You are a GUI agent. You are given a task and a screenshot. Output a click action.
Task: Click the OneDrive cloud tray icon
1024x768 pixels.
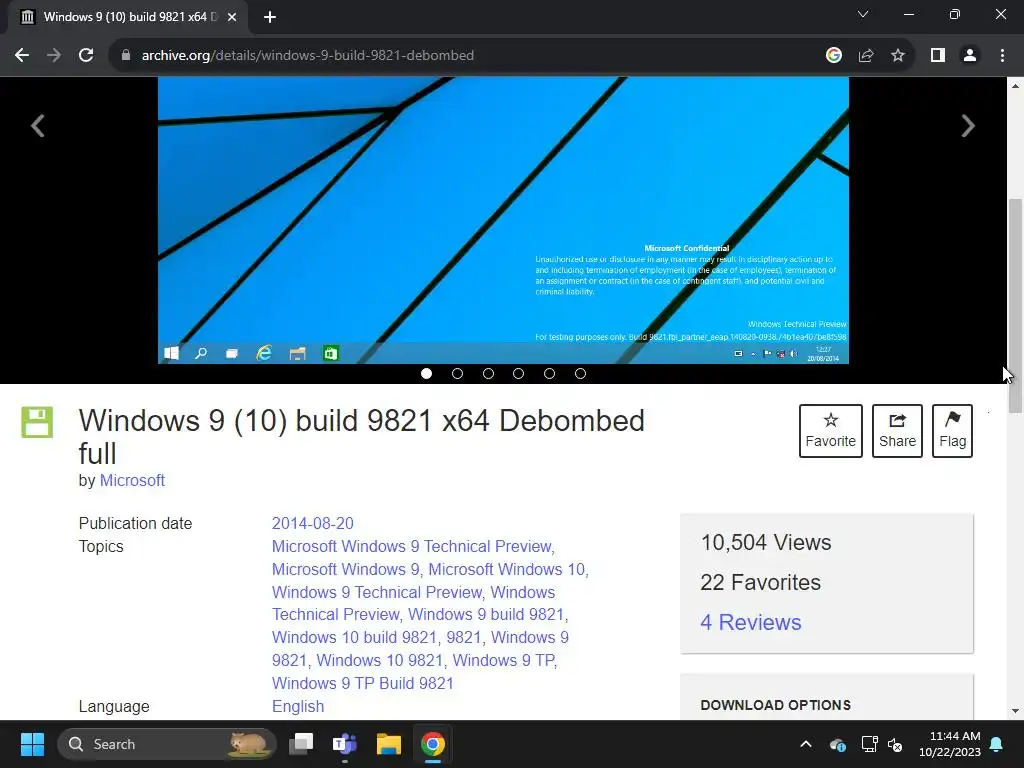(837, 744)
